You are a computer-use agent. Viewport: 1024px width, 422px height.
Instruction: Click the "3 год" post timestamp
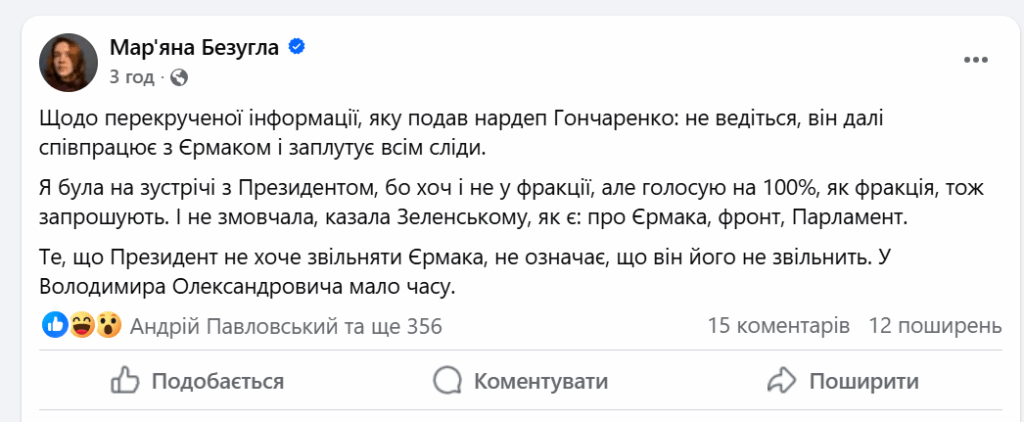tap(131, 76)
